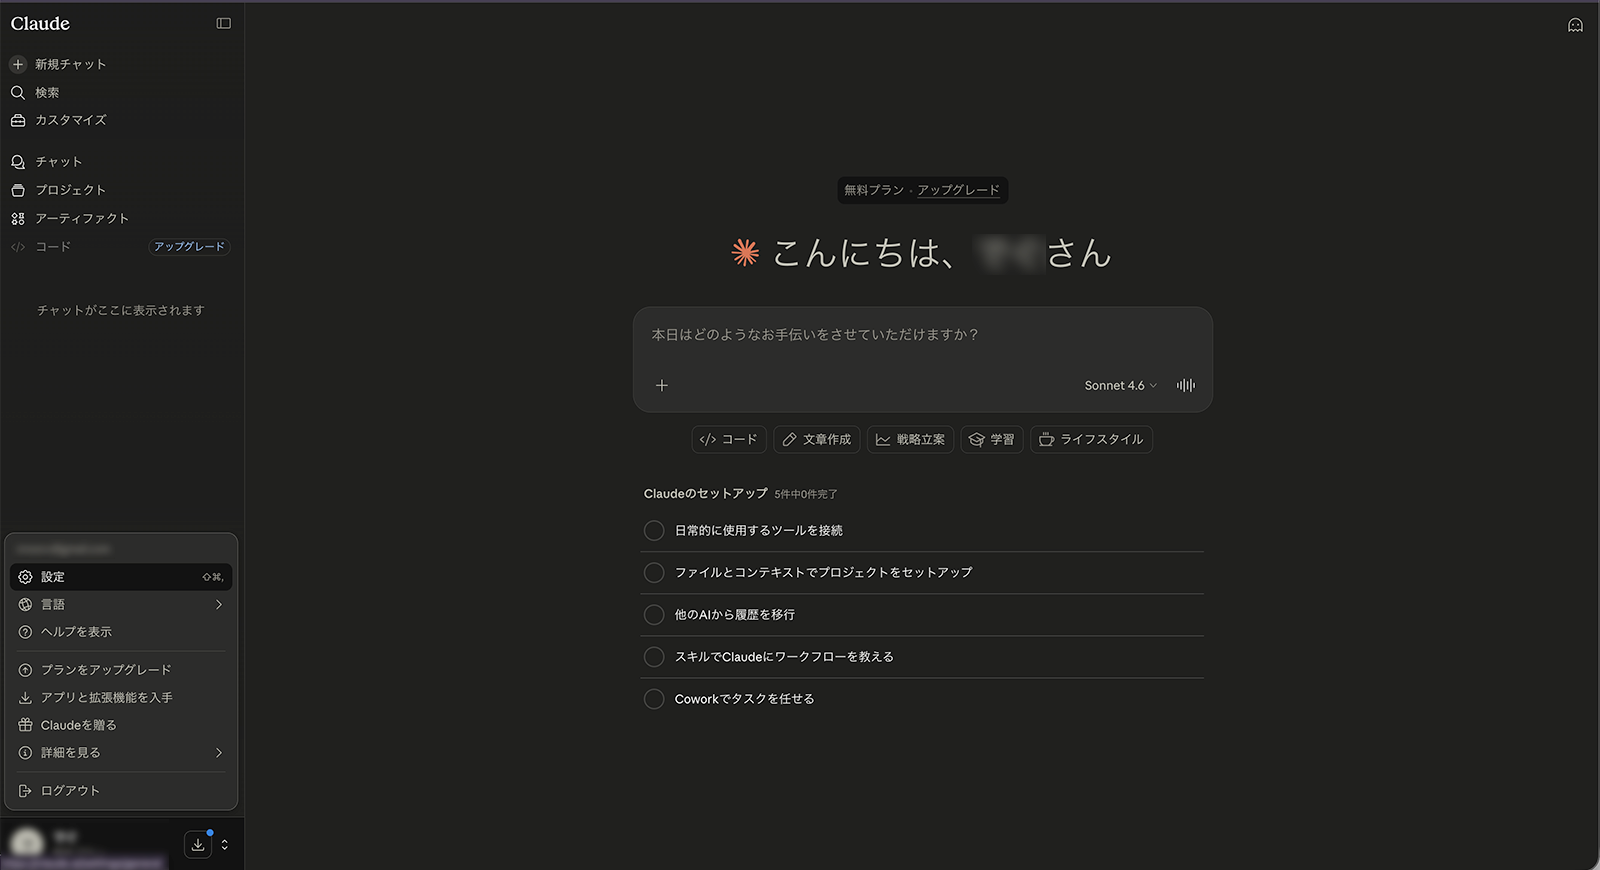The height and width of the screenshot is (870, 1600).
Task: Click the orange Claude spark logo
Action: coord(745,253)
